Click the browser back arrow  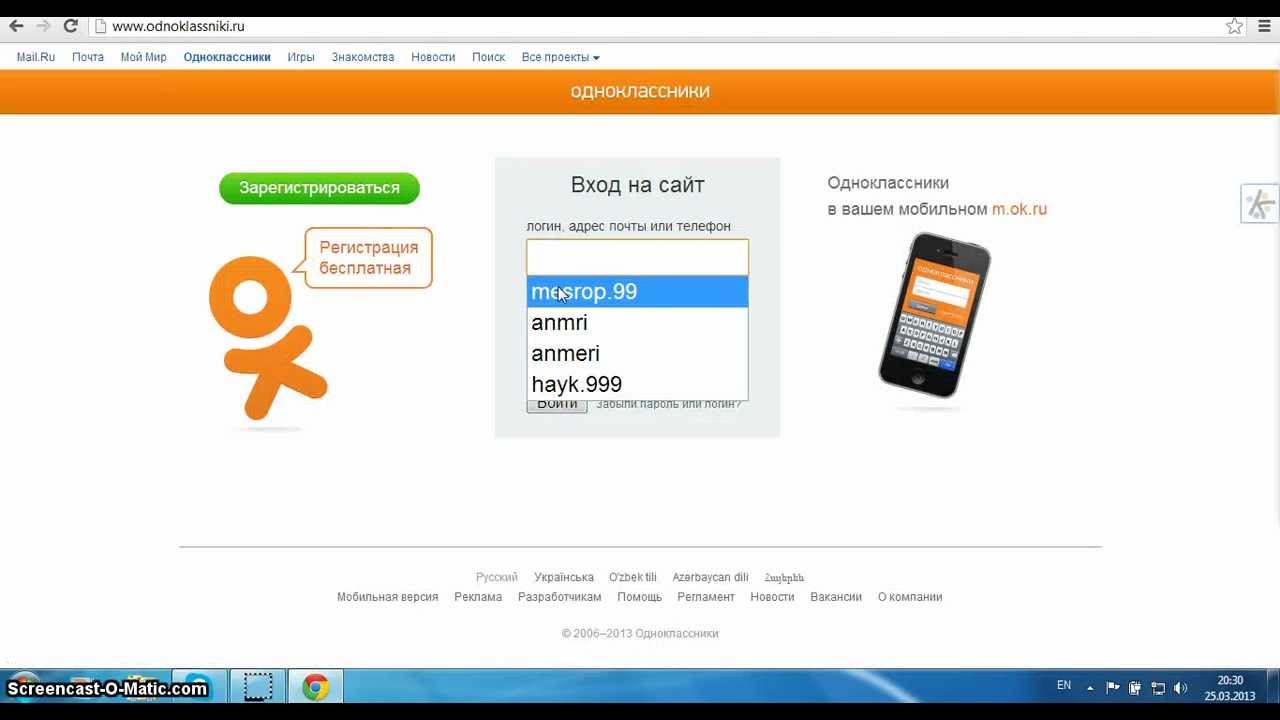click(x=16, y=27)
